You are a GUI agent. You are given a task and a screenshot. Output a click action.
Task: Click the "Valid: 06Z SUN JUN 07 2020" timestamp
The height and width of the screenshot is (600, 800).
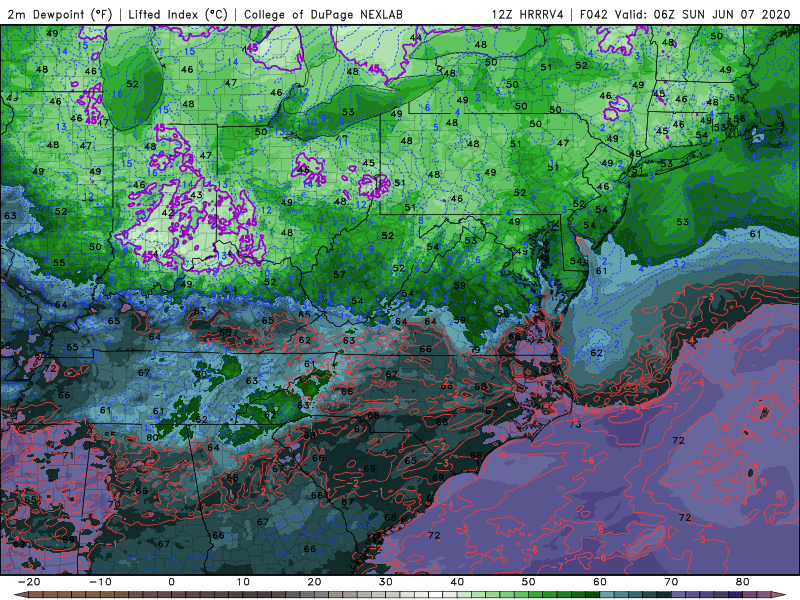(702, 14)
